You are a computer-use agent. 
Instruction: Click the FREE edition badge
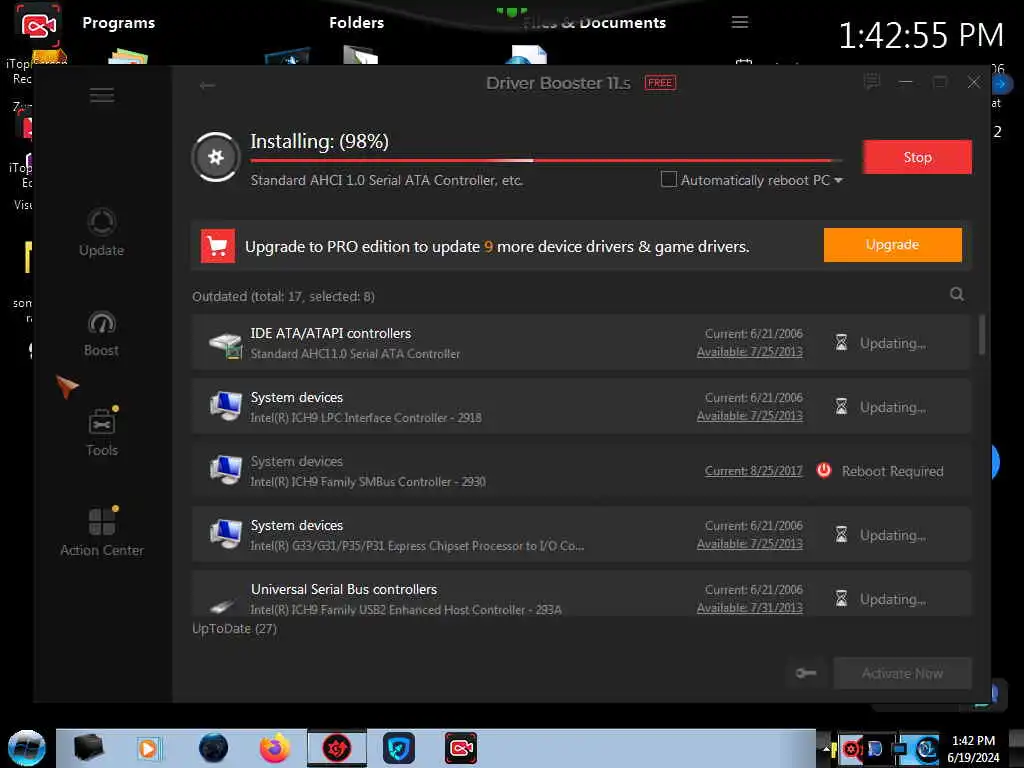click(660, 83)
